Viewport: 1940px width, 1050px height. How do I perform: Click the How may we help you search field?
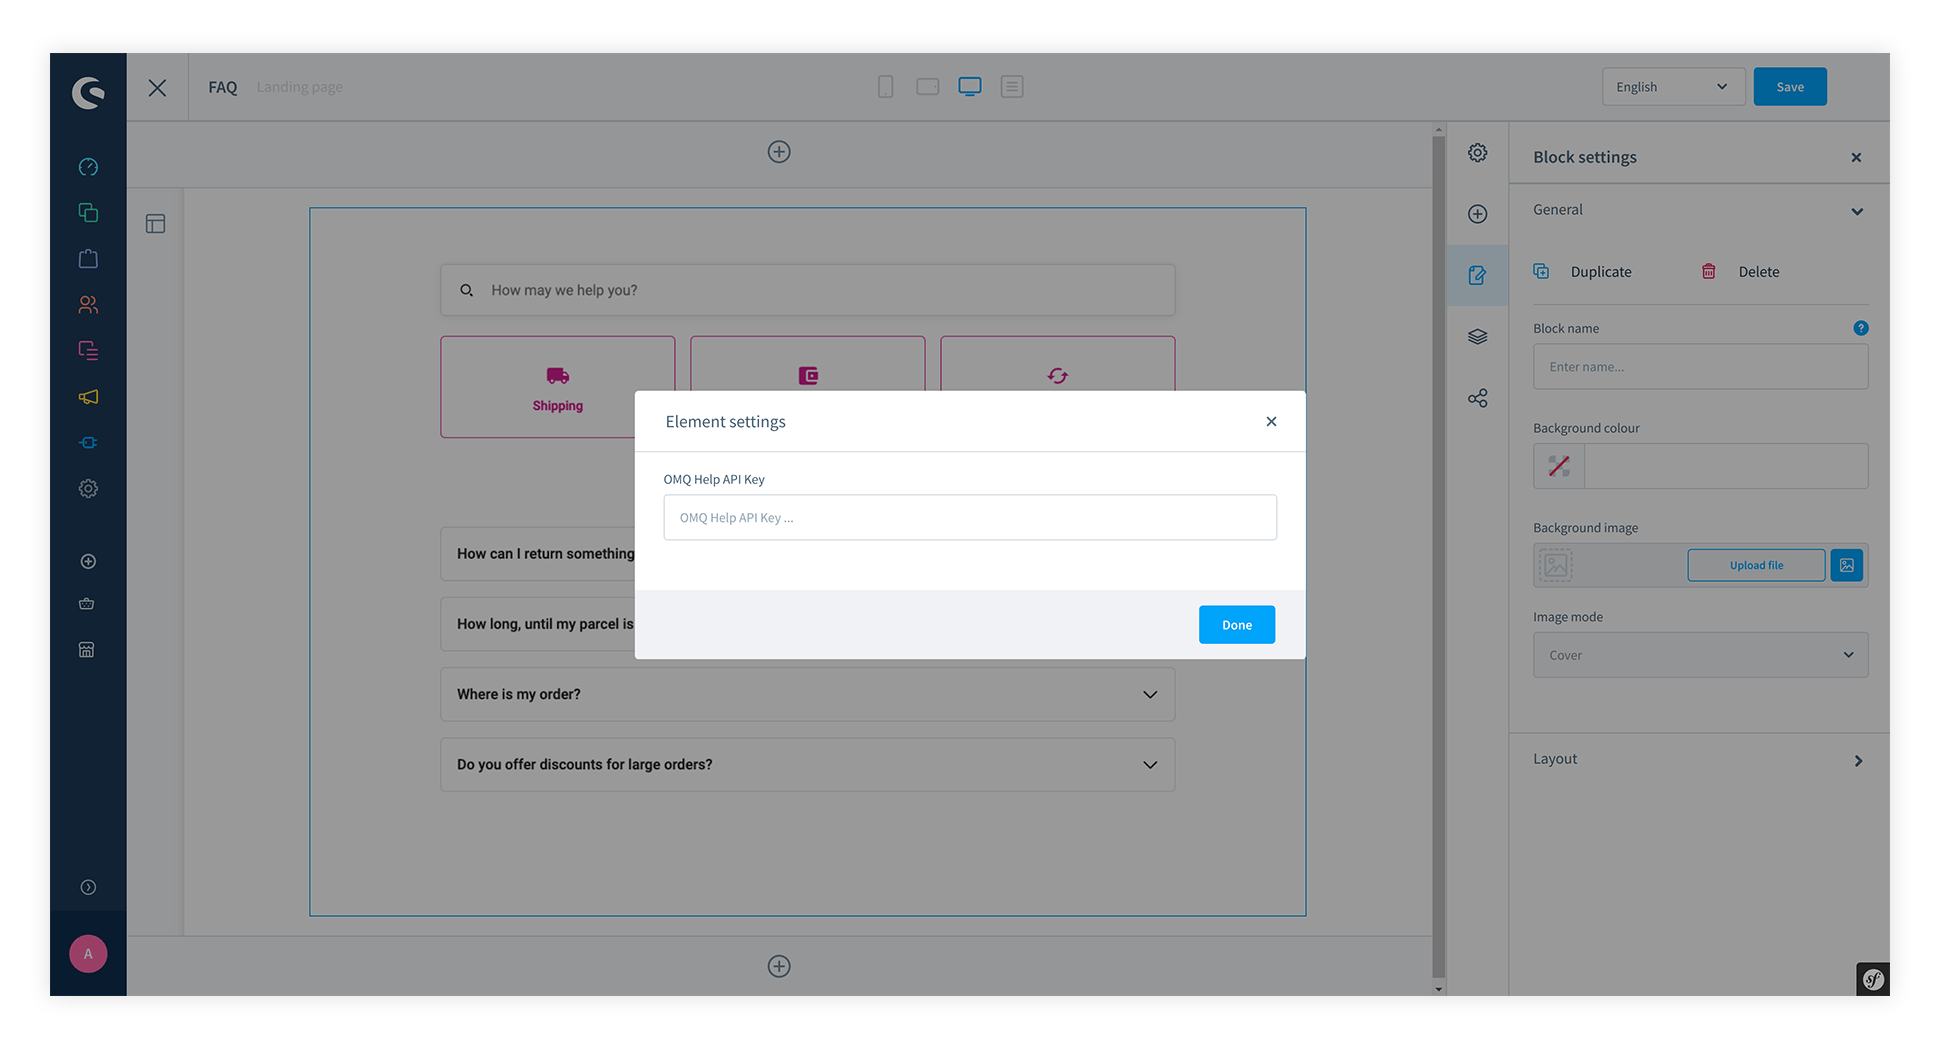pos(808,290)
